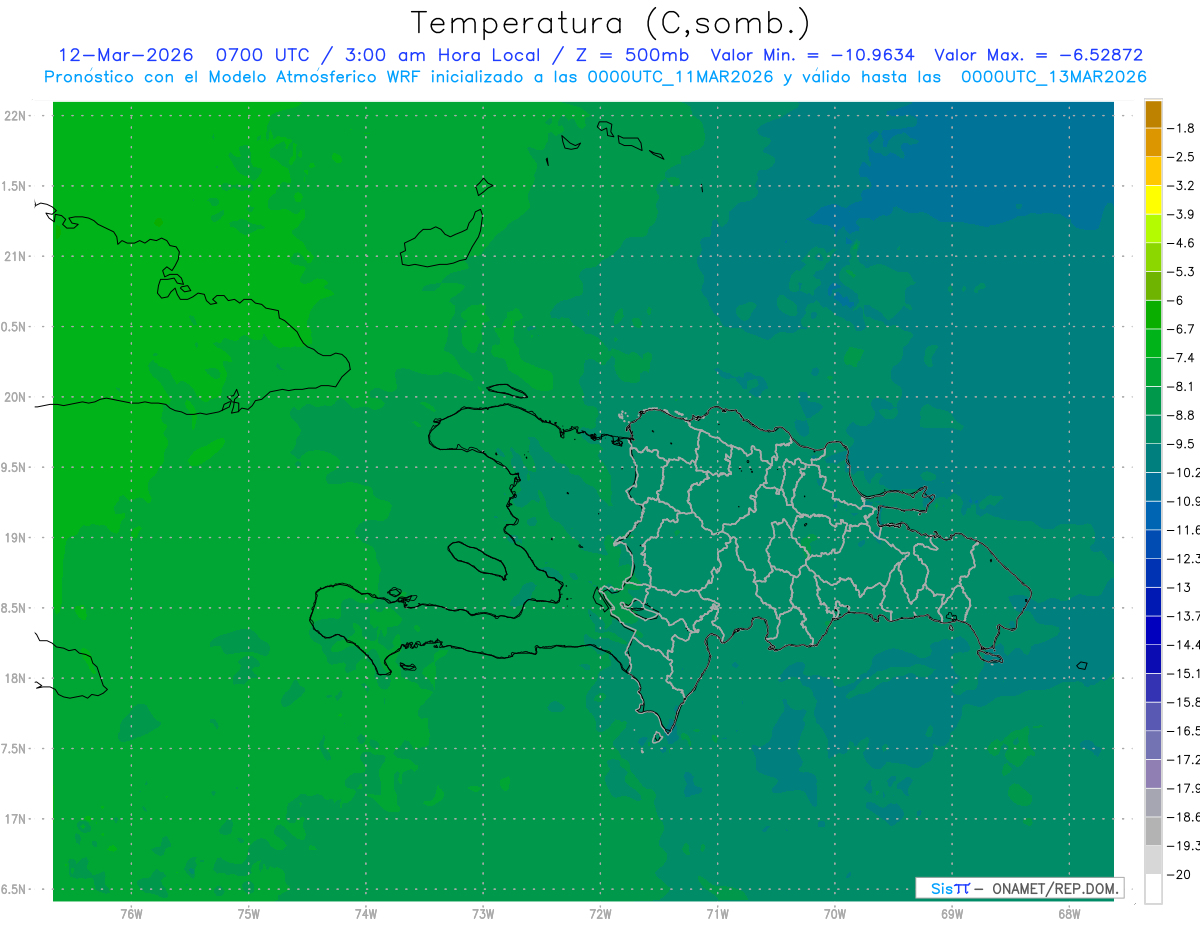This screenshot has height=927, width=1200.
Task: Click the dark blue swatch between -13.7 and -14.4
Action: (x=1153, y=630)
